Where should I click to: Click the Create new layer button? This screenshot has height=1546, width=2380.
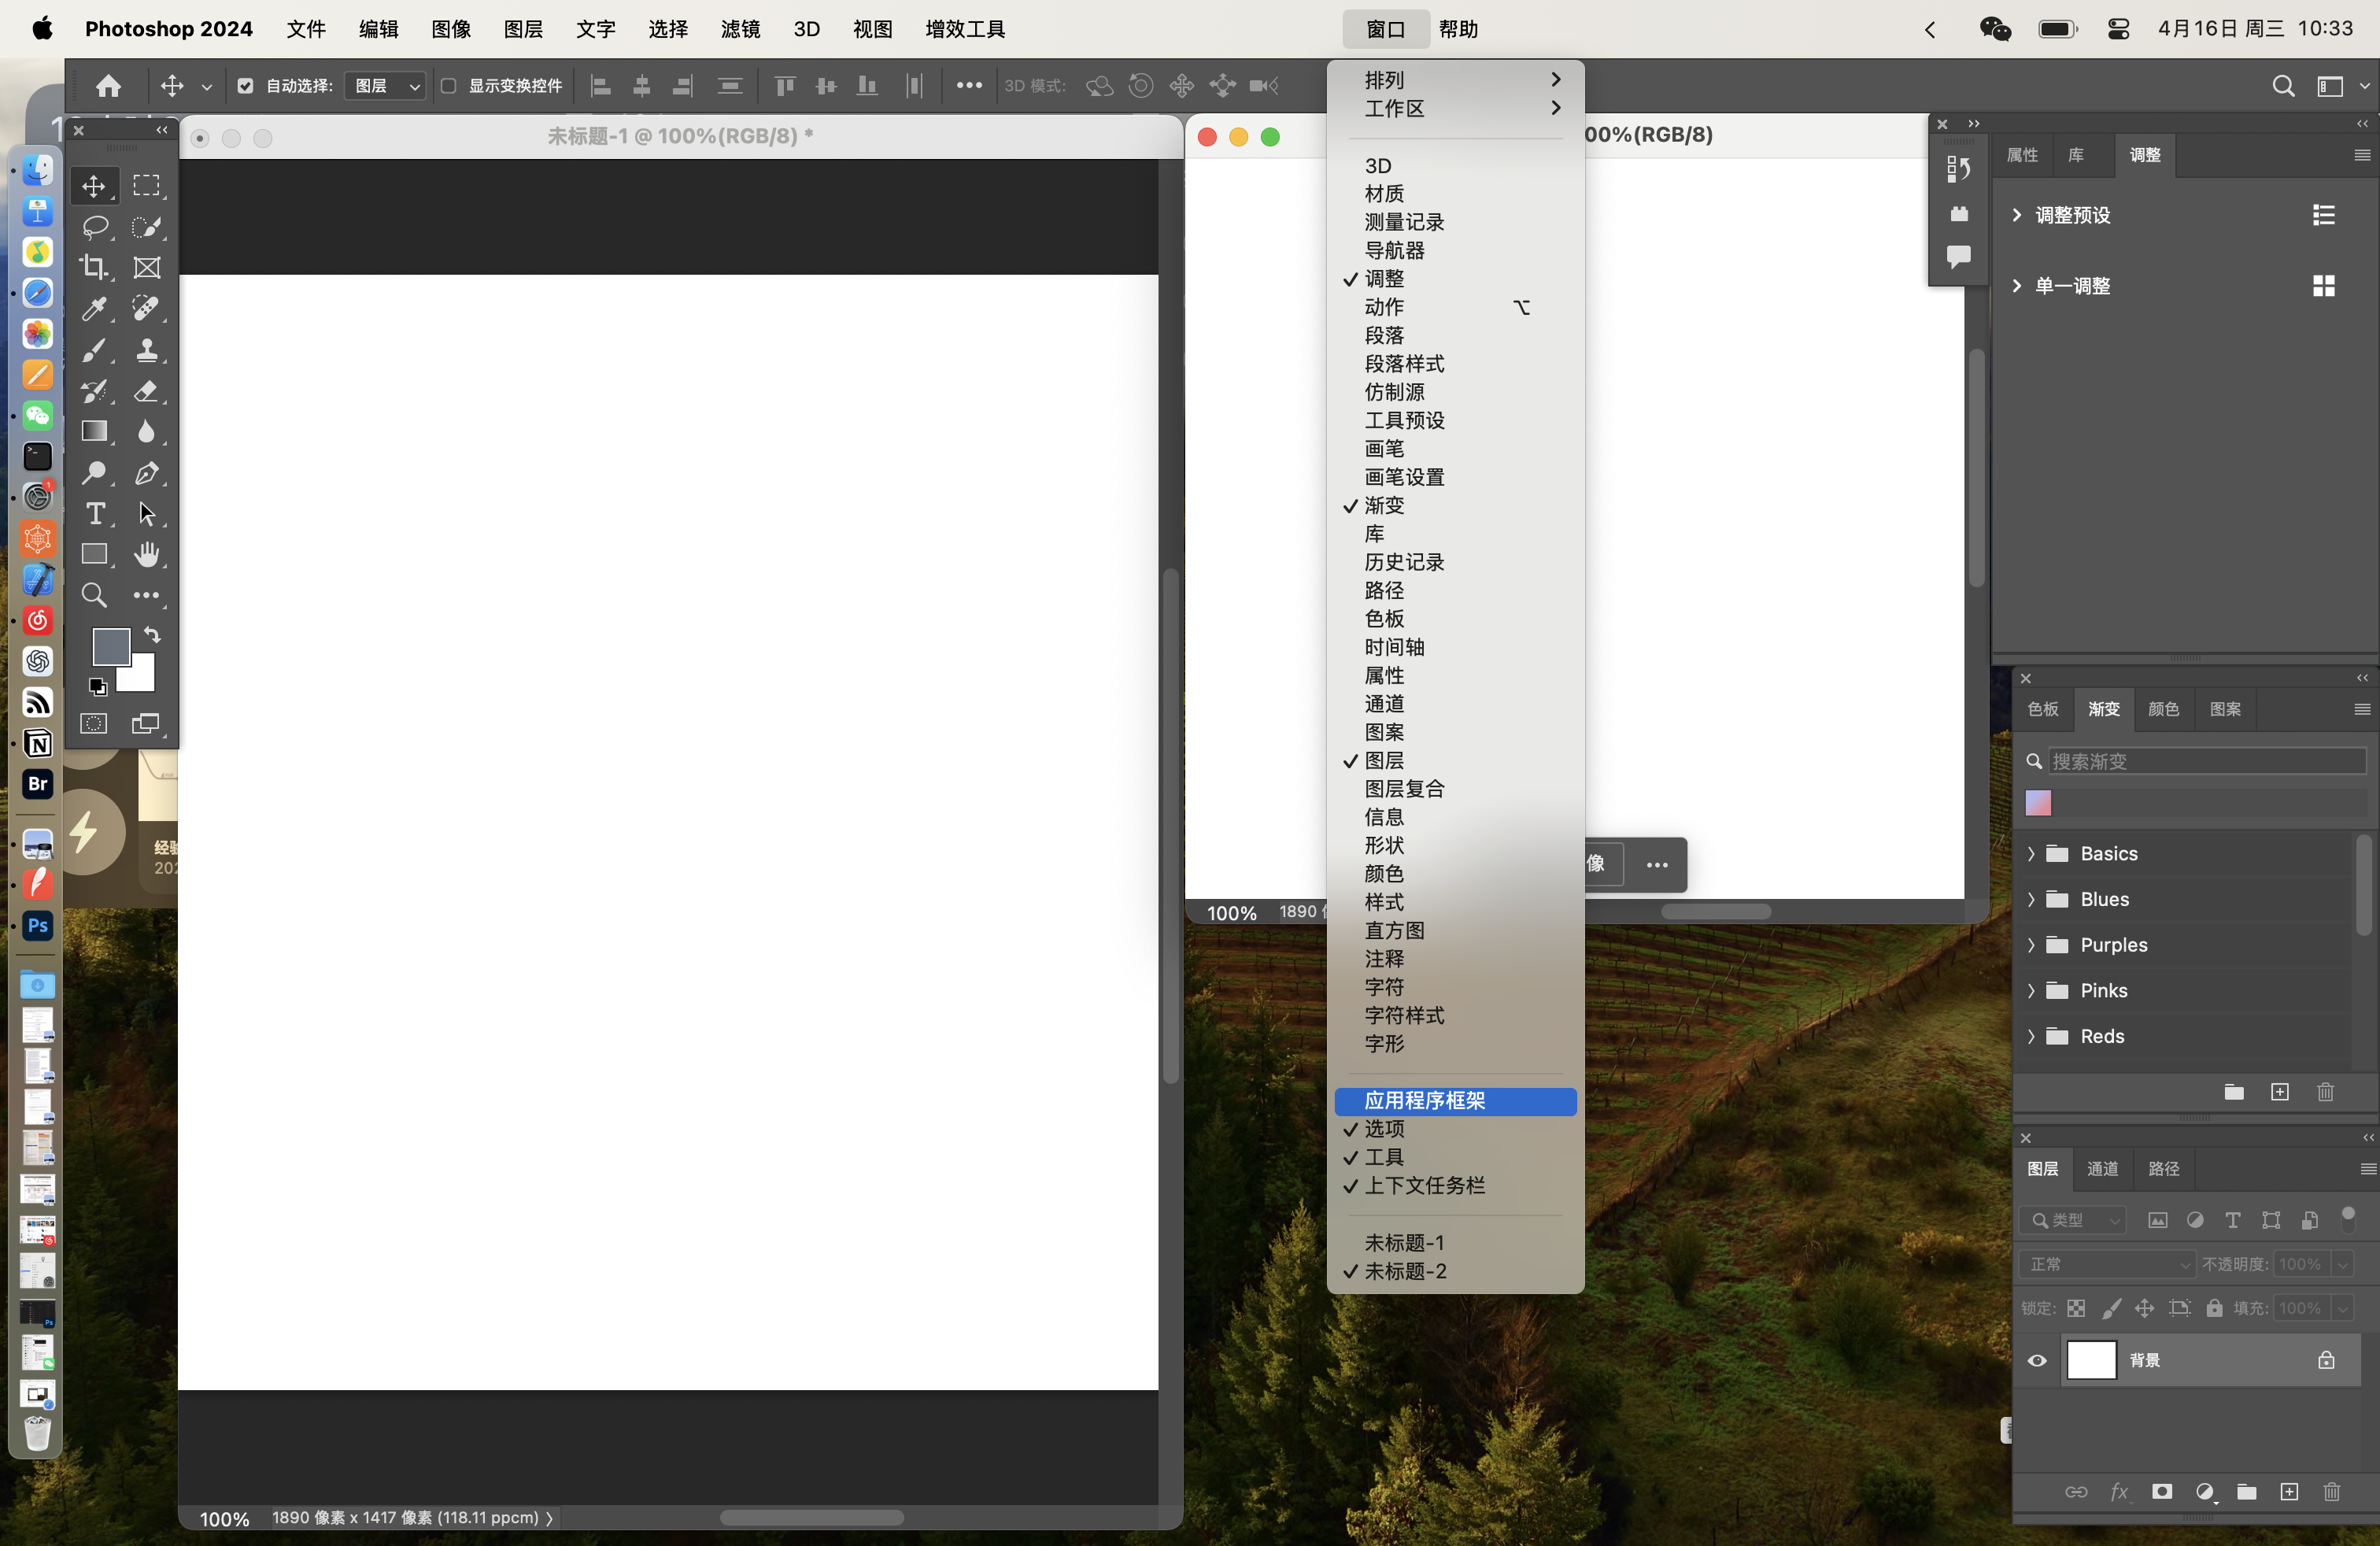point(2289,1492)
